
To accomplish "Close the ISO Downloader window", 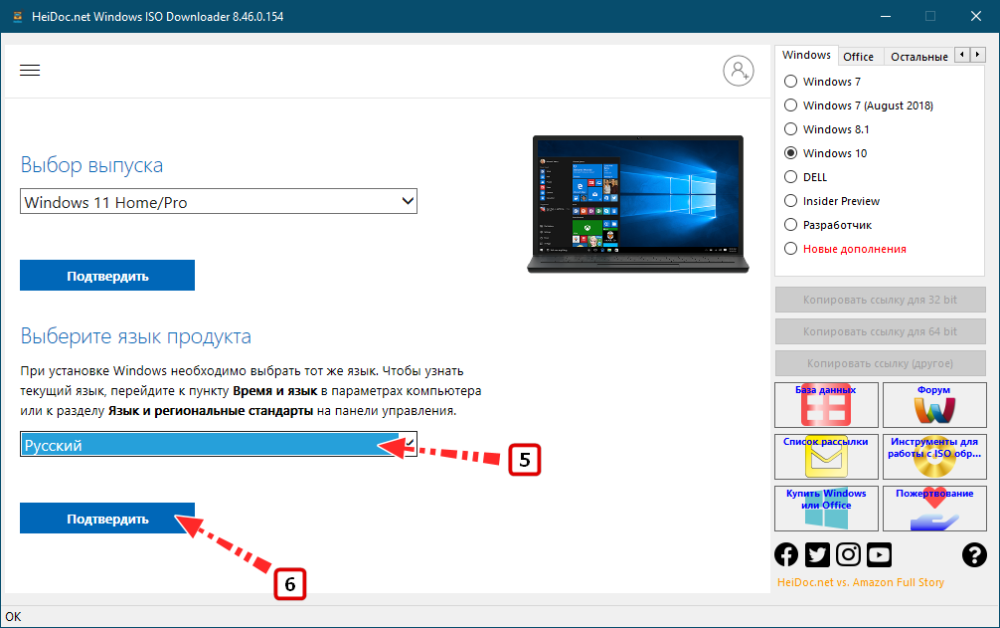I will [x=976, y=17].
